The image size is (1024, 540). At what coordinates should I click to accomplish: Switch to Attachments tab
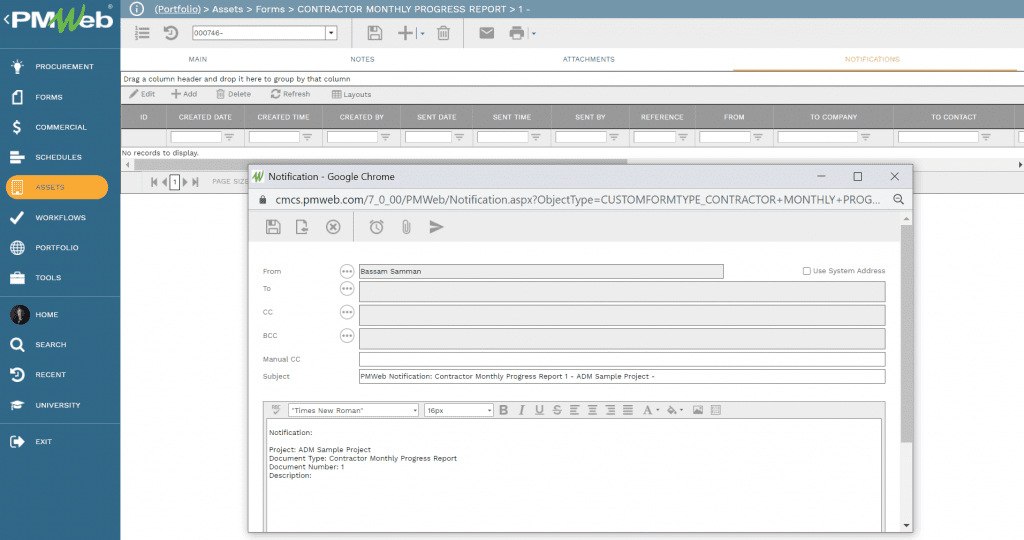588,59
